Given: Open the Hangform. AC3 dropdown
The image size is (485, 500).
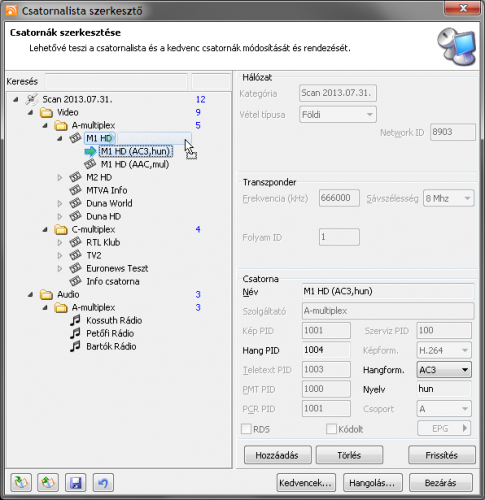Looking at the screenshot, I should click(x=444, y=370).
